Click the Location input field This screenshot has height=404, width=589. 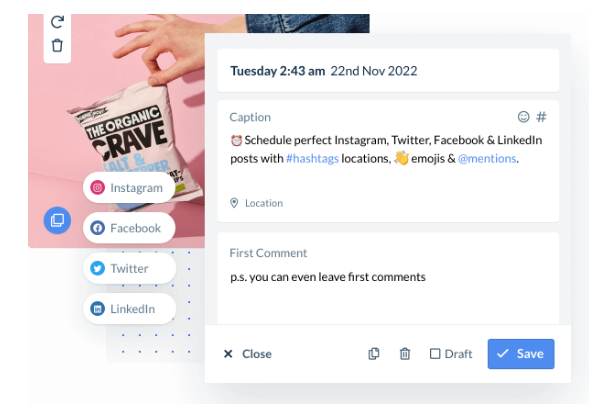click(264, 203)
